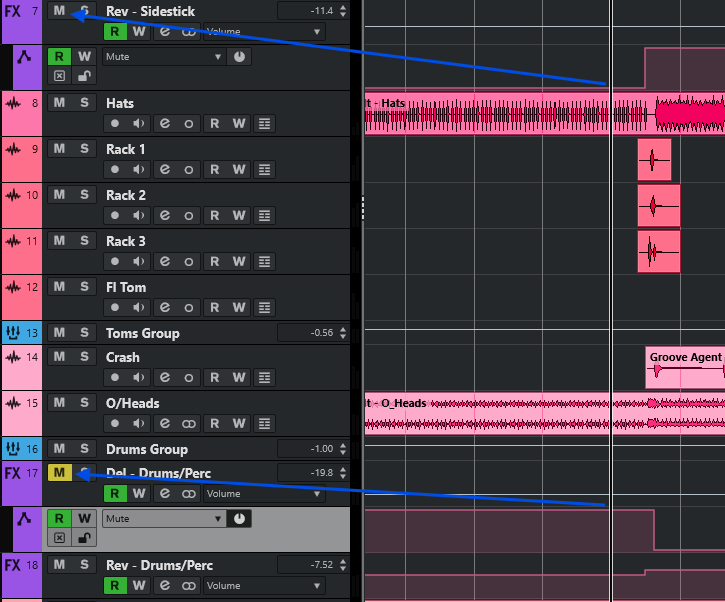Select the Rack 1 audio event
This screenshot has width=725, height=602.
pyautogui.click(x=654, y=160)
